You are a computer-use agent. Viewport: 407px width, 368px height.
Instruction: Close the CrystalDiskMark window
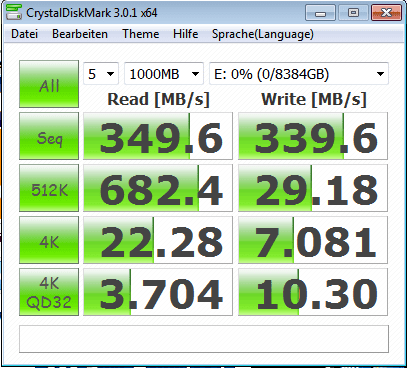[x=386, y=13]
